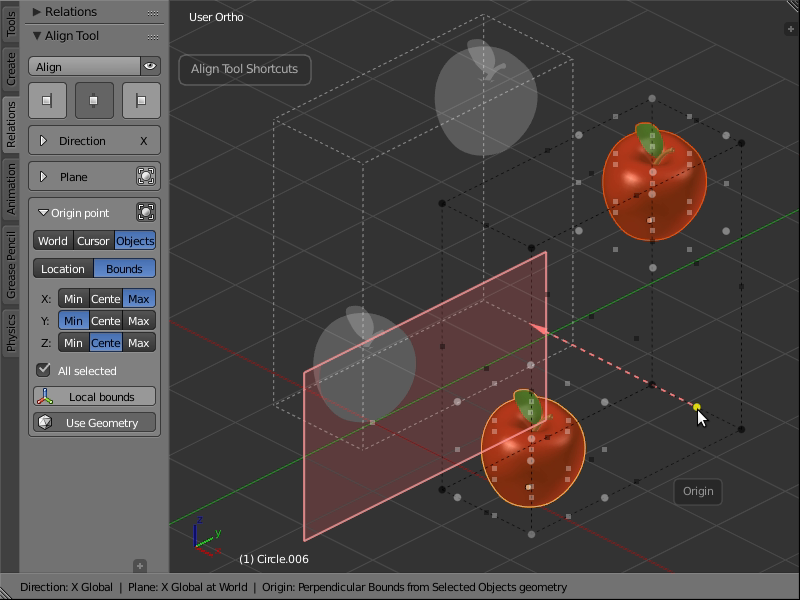Enable Location mode instead of Bounds
Screen dimensions: 800x600
(63, 268)
